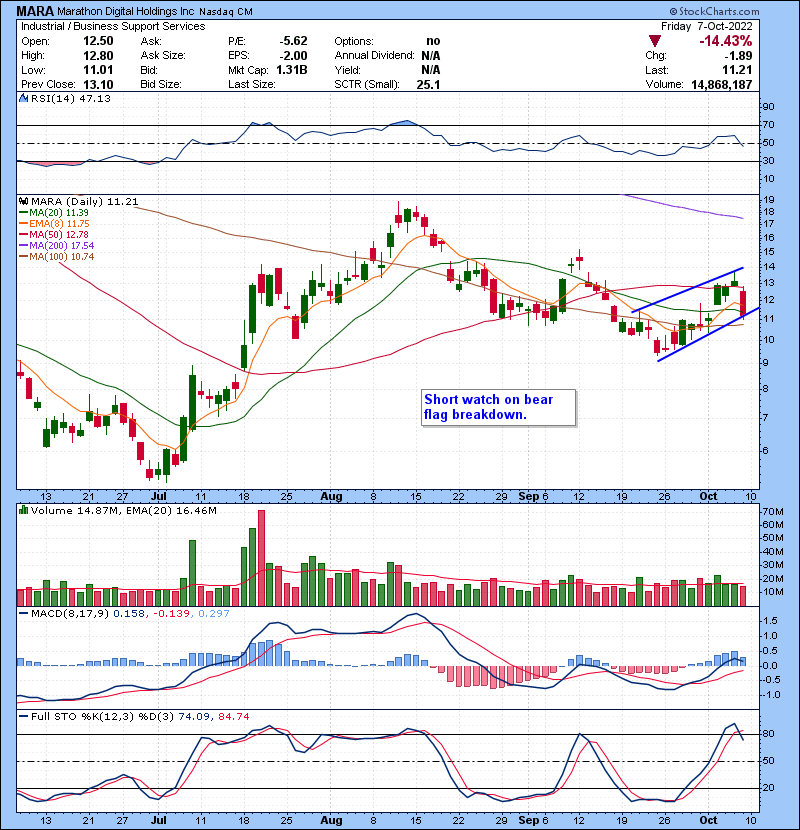Image resolution: width=800 pixels, height=830 pixels.
Task: Click the company name Marathon Digital Holdings Inc
Action: 125,11
